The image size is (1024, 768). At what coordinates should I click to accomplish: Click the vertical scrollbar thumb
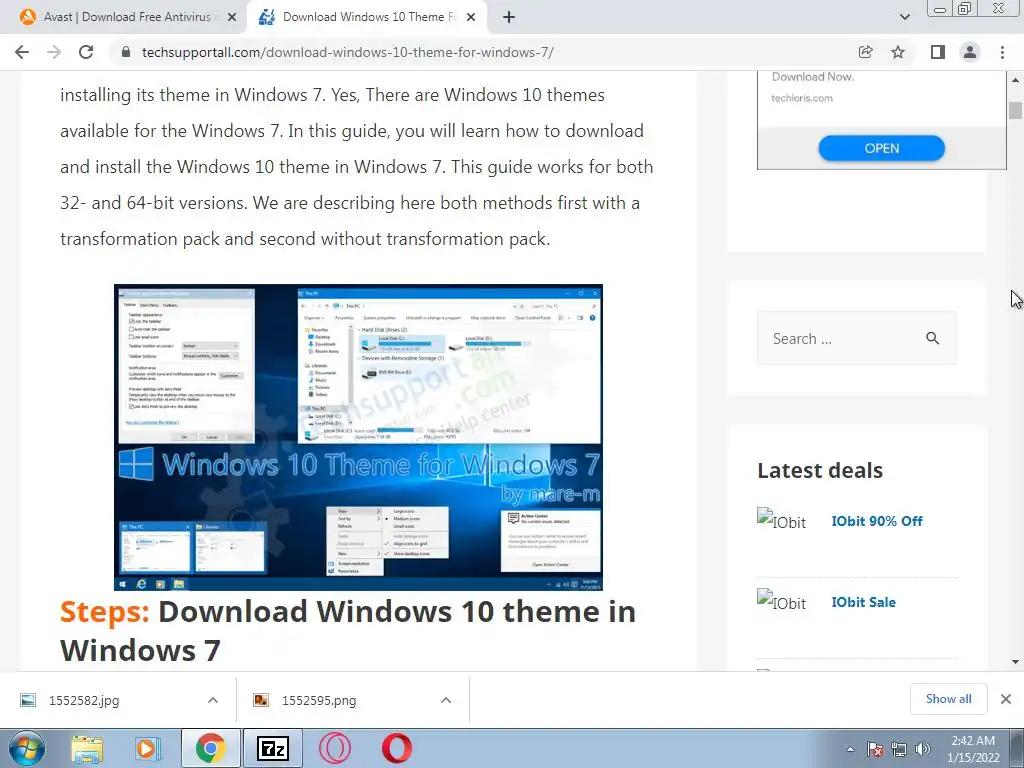(x=1015, y=110)
